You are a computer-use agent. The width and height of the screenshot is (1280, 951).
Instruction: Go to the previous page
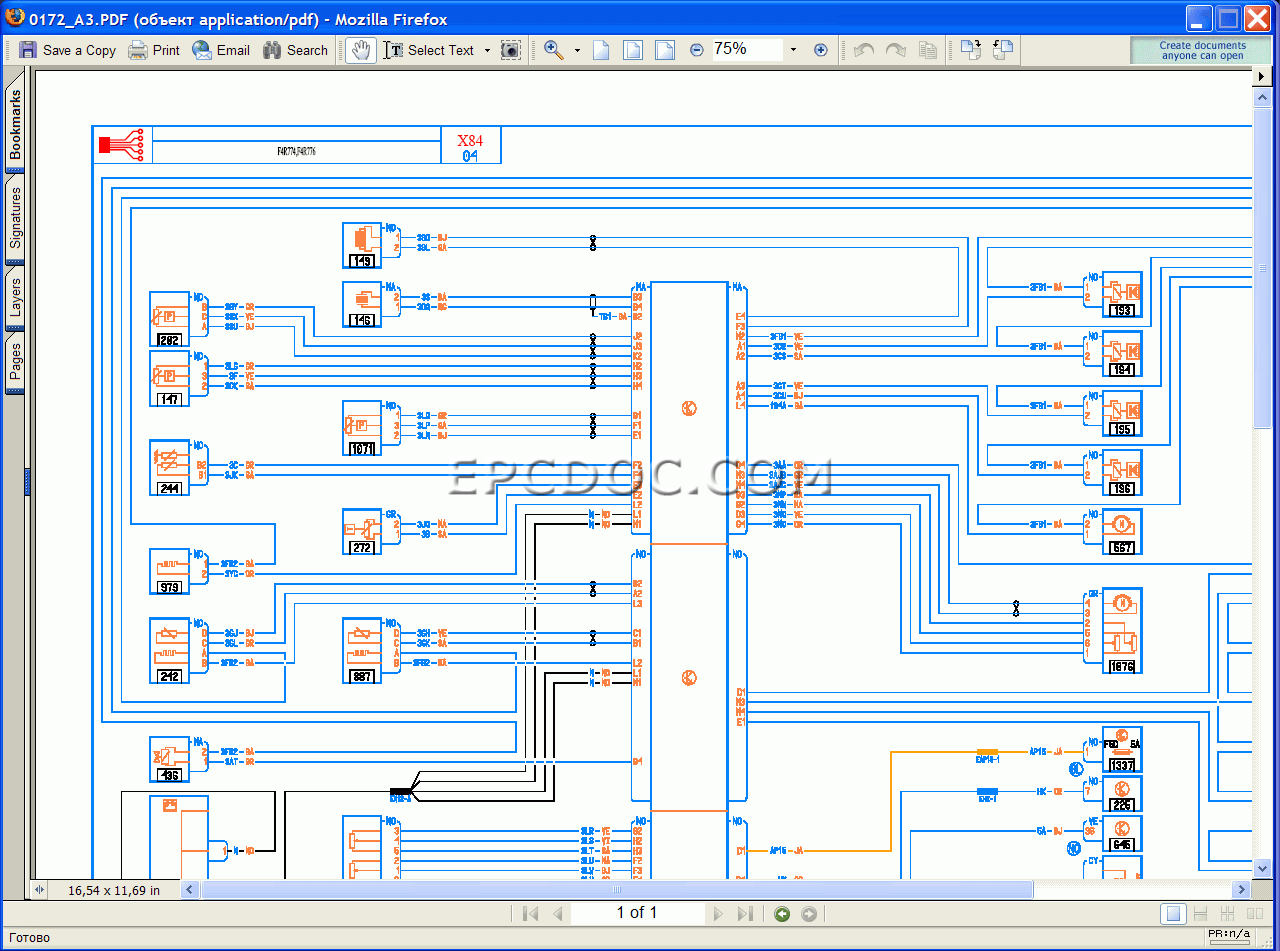557,913
